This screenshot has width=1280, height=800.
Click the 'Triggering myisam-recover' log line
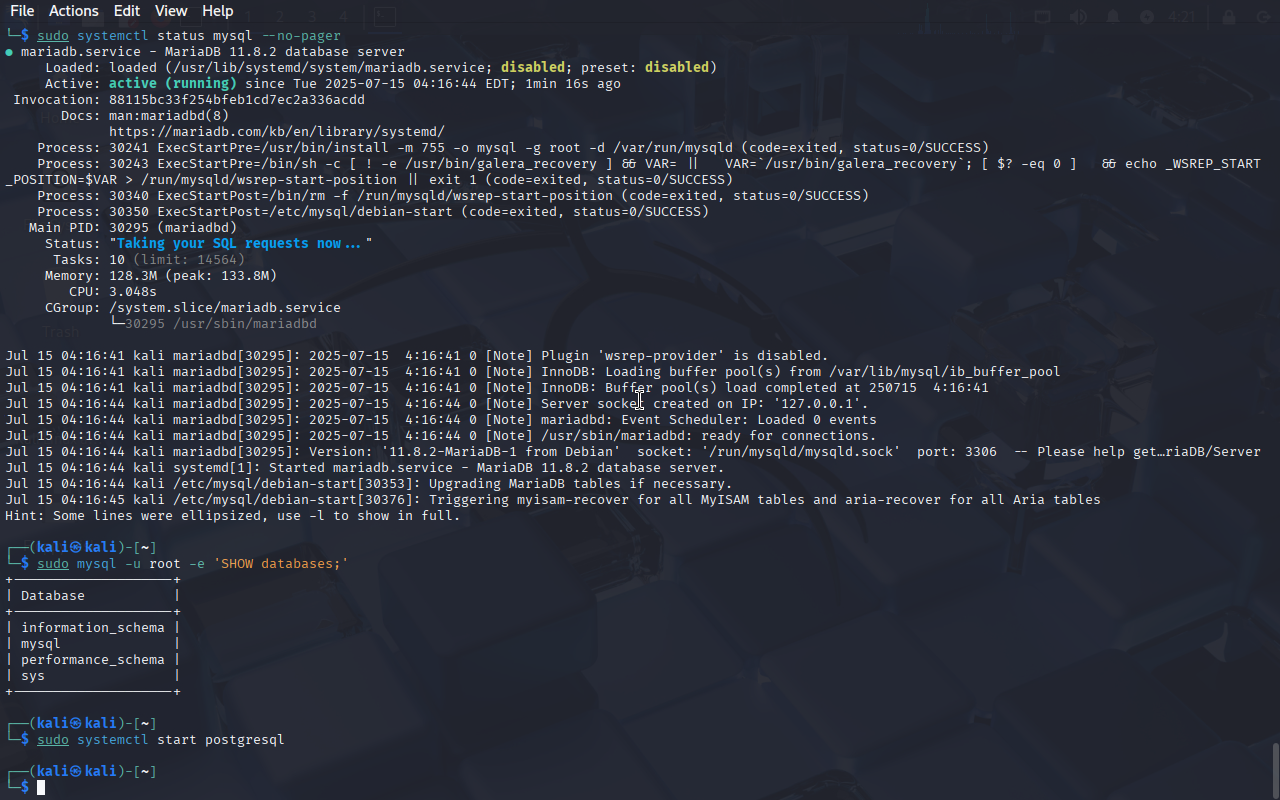click(x=553, y=500)
